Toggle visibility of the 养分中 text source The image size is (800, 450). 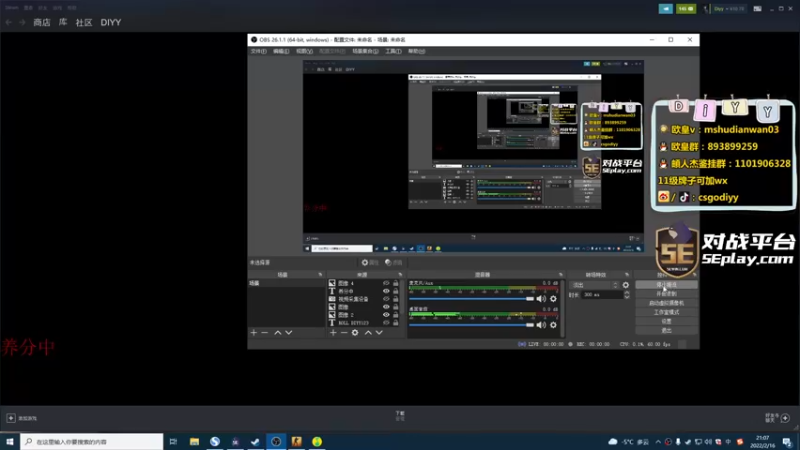[386, 291]
